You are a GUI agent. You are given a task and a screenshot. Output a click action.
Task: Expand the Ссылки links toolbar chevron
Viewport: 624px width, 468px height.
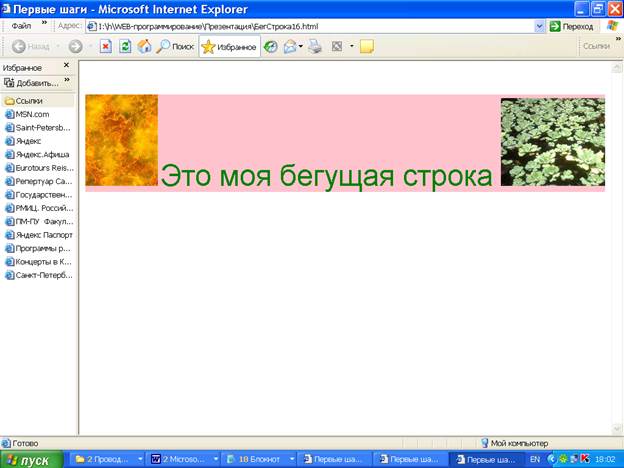click(x=618, y=39)
